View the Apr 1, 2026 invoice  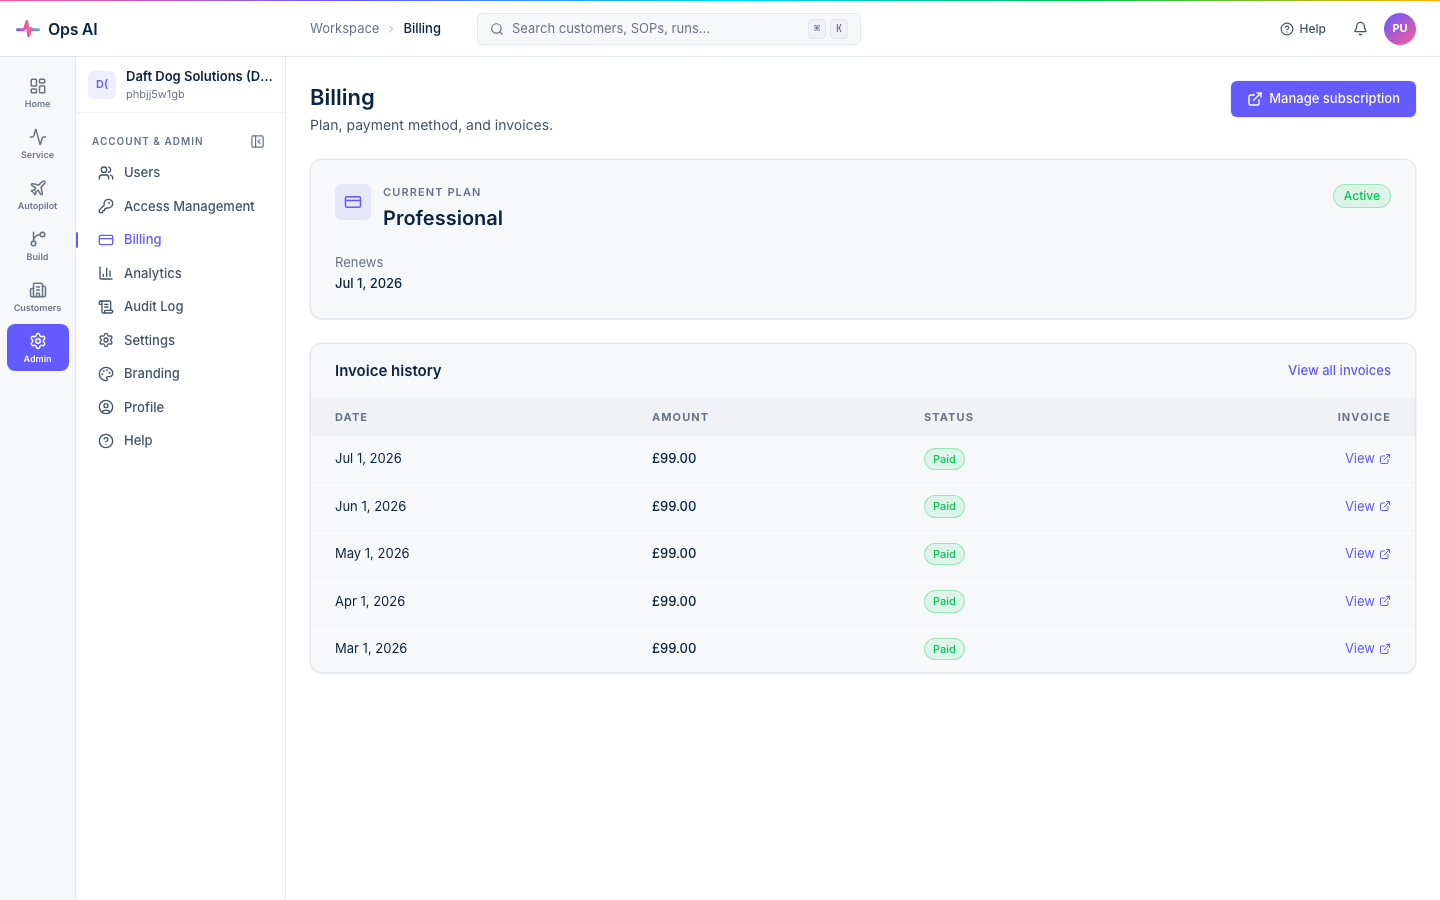[x=1367, y=602]
